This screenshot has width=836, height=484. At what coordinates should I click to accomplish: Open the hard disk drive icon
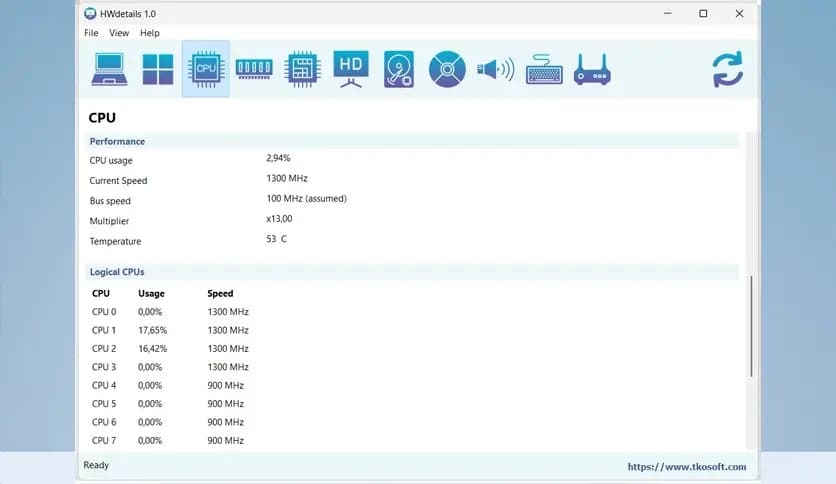399,69
